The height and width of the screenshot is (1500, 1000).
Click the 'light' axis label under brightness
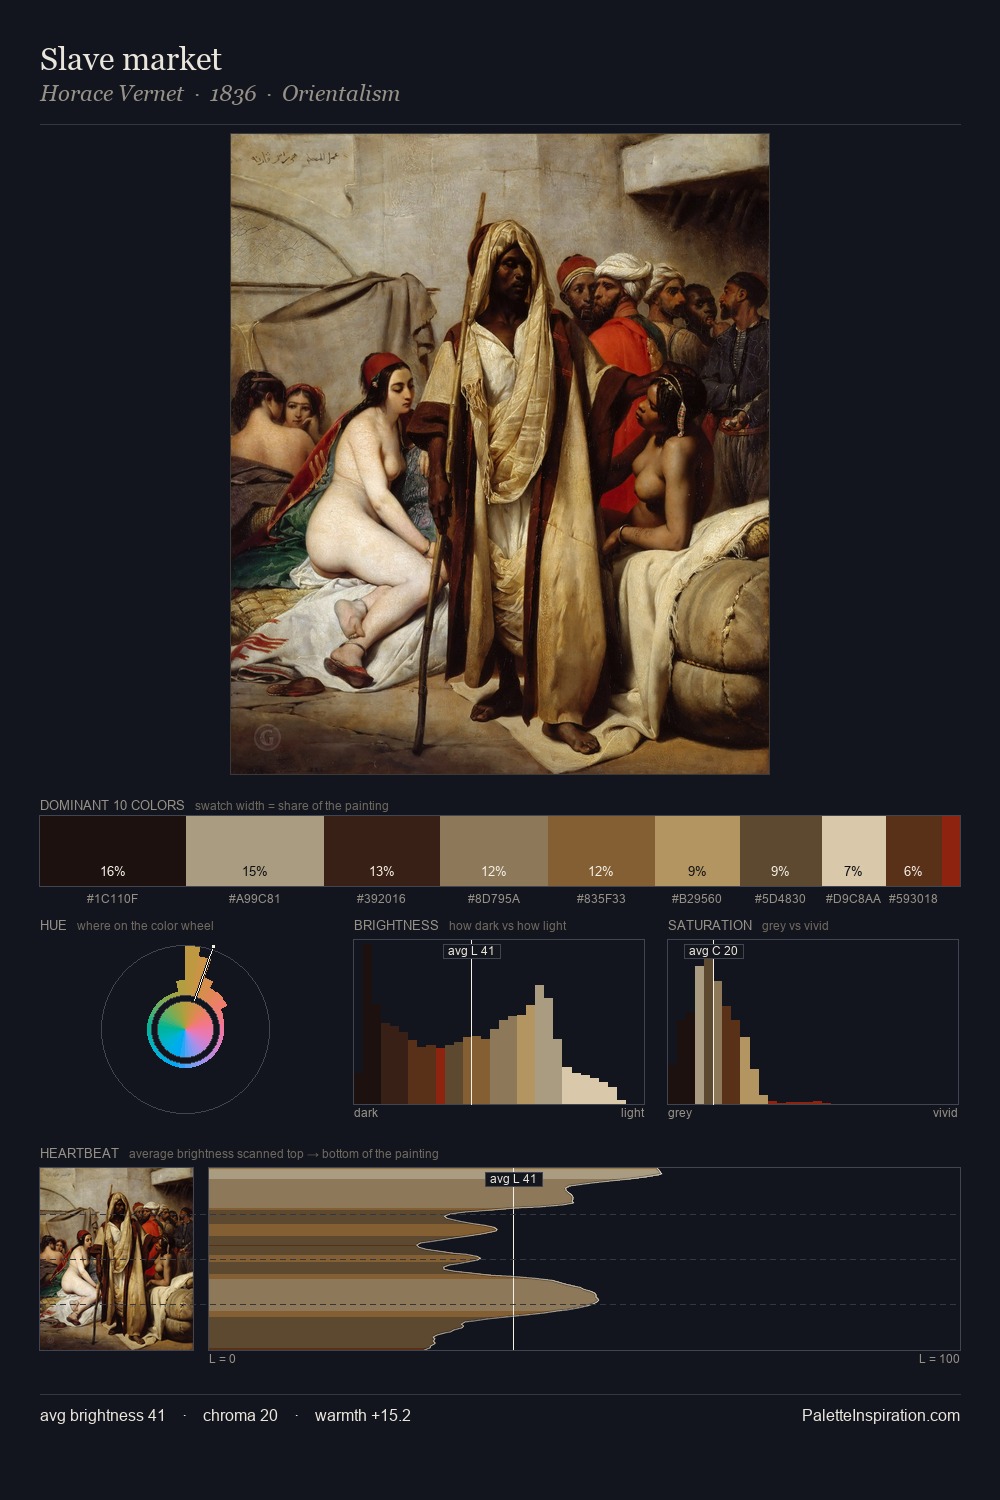(x=633, y=1112)
